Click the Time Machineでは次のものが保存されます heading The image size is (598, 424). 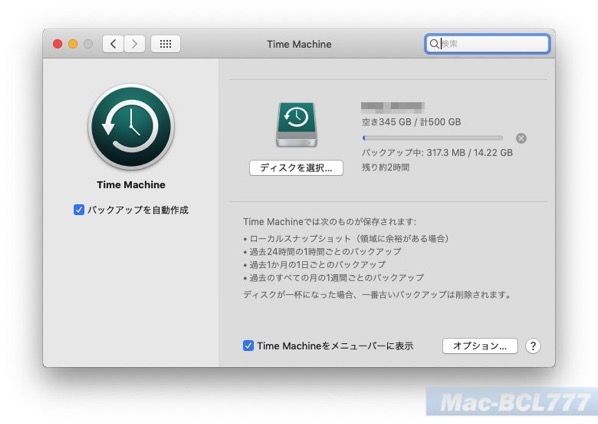click(x=330, y=222)
